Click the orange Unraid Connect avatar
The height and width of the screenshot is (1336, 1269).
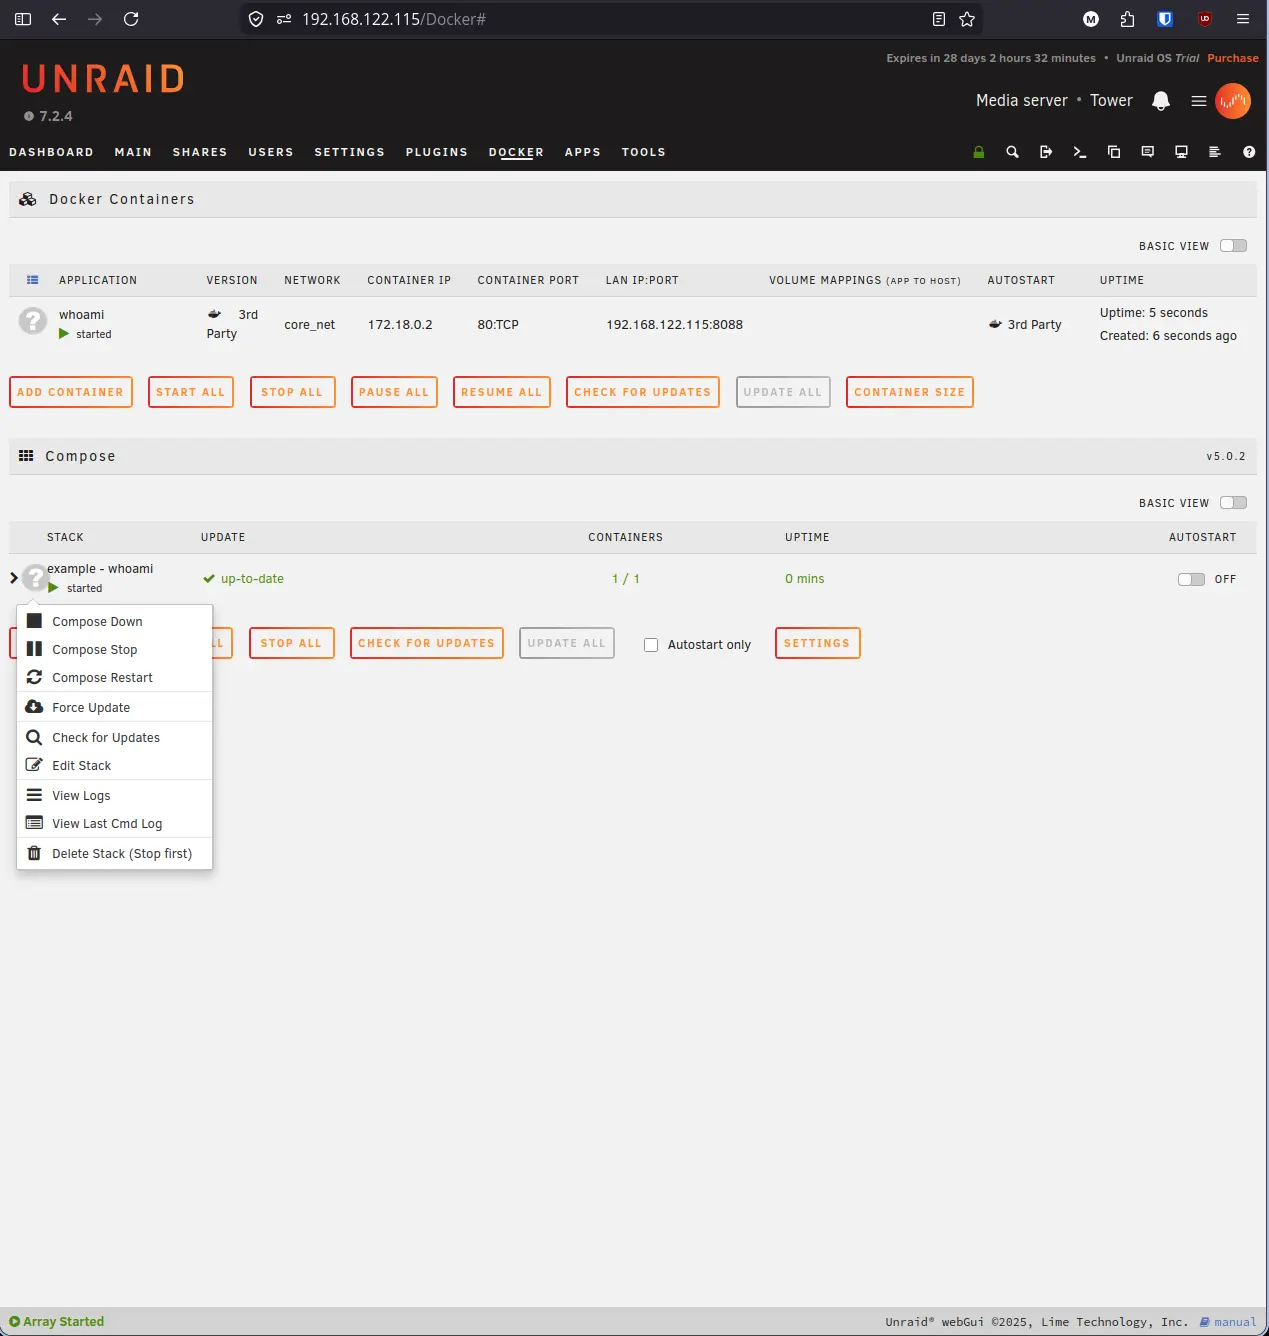pos(1233,101)
